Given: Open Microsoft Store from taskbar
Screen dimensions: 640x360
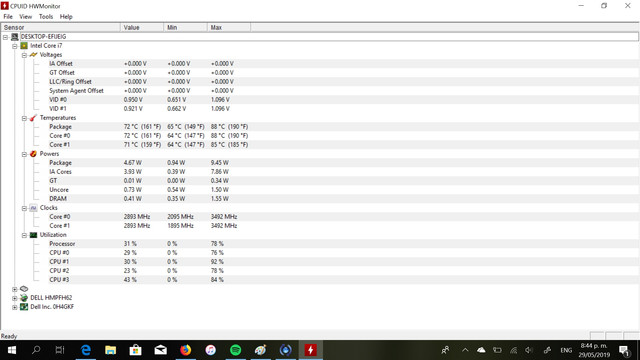Looking at the screenshot, I should click(x=136, y=350).
